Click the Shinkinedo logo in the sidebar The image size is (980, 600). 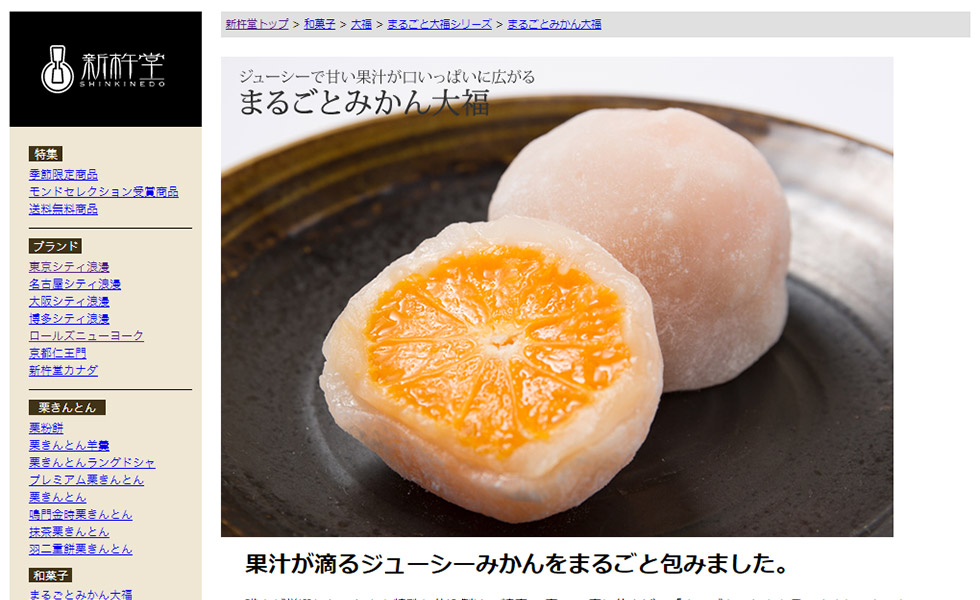(105, 69)
